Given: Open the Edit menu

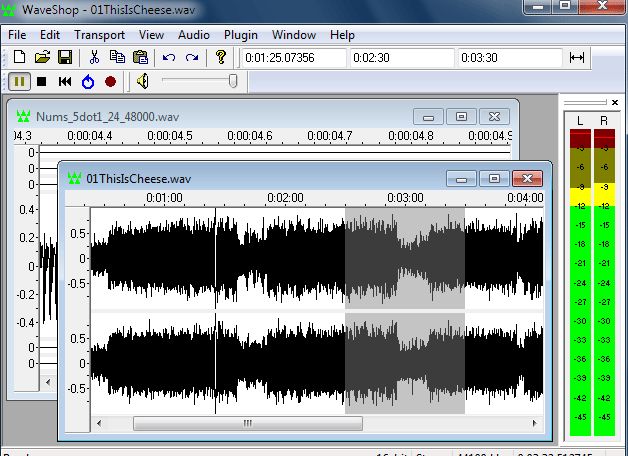Looking at the screenshot, I should (50, 35).
